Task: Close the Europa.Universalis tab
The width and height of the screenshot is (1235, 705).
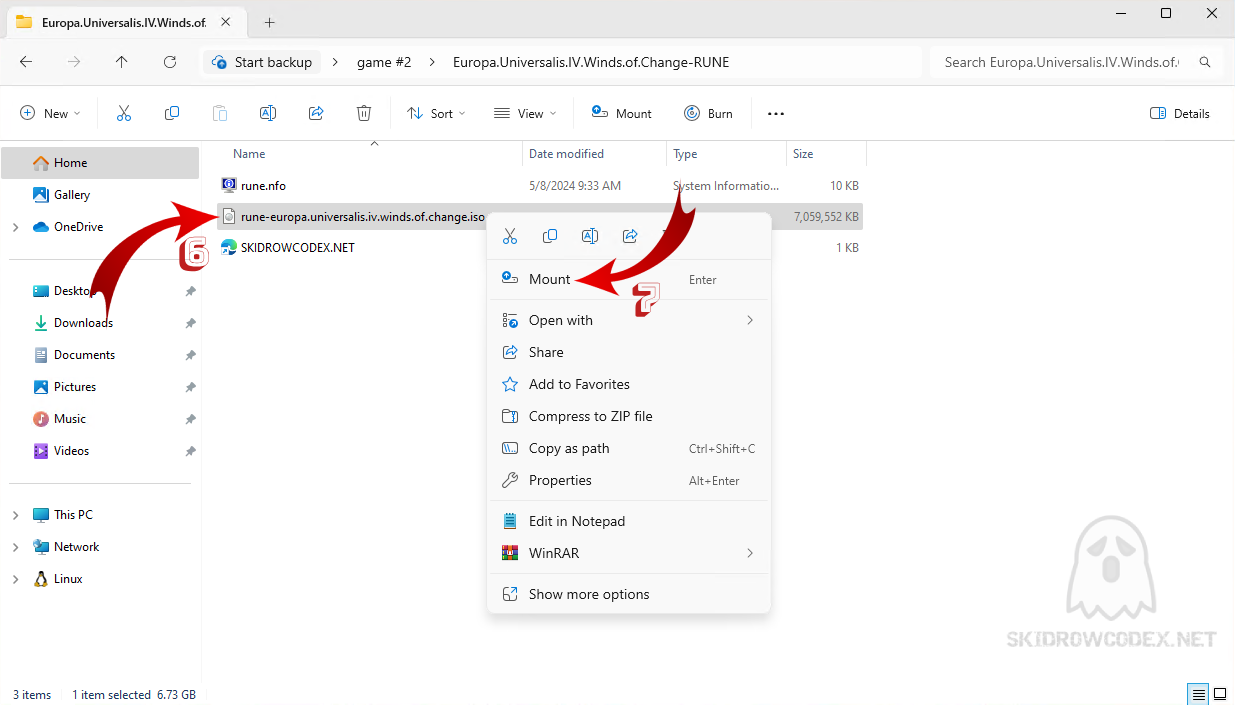Action: click(x=228, y=22)
